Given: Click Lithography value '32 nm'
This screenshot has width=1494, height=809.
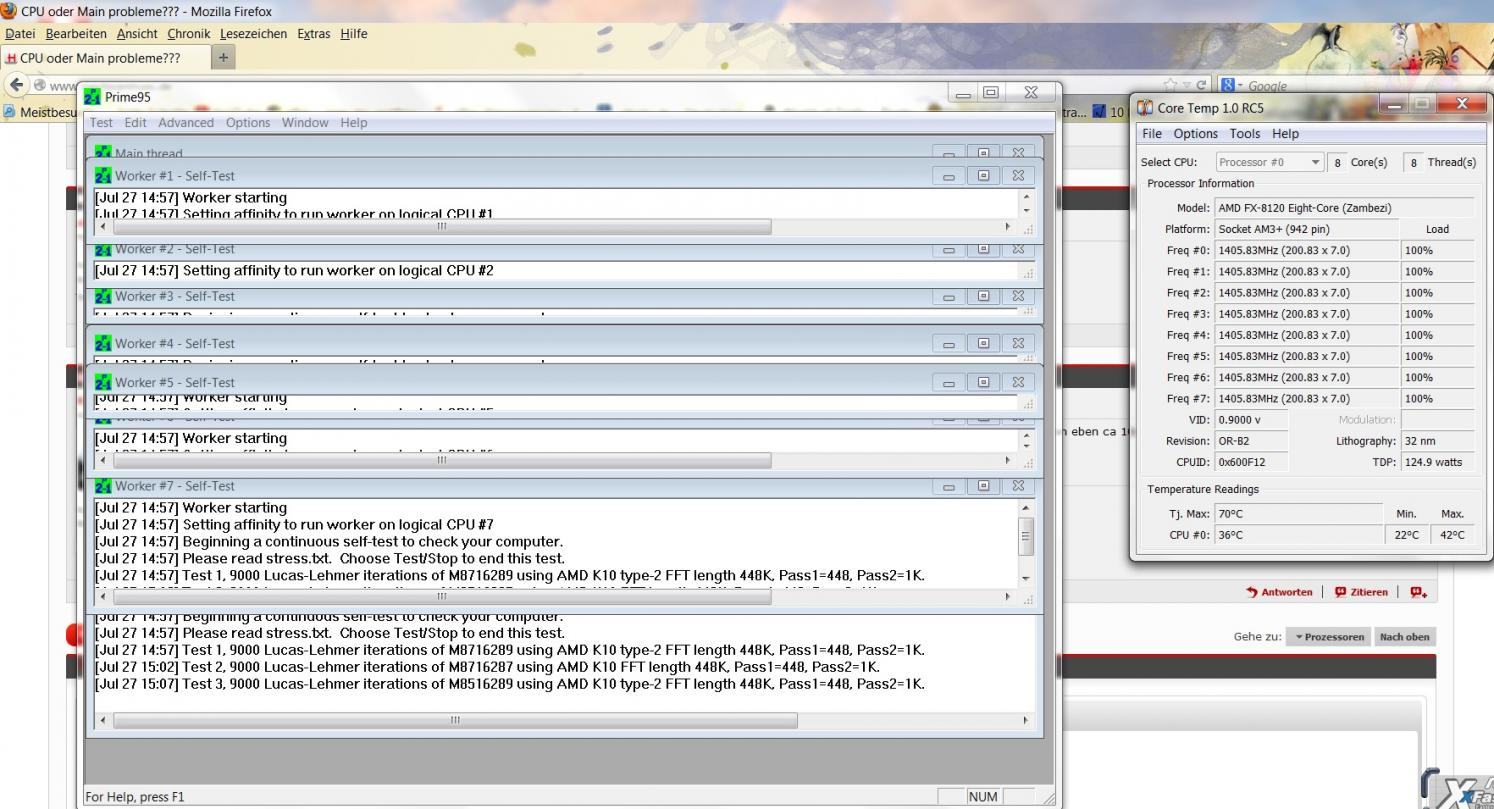Looking at the screenshot, I should tap(1420, 441).
